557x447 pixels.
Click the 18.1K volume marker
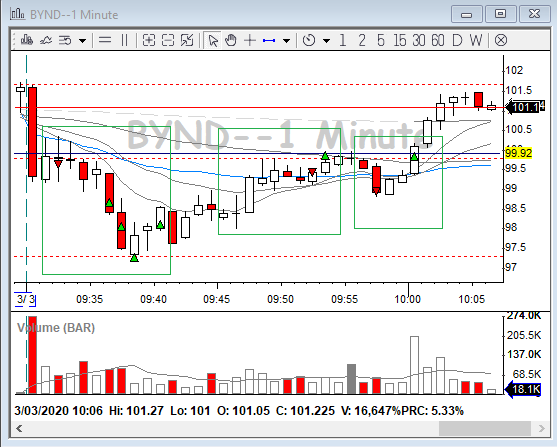click(x=523, y=389)
